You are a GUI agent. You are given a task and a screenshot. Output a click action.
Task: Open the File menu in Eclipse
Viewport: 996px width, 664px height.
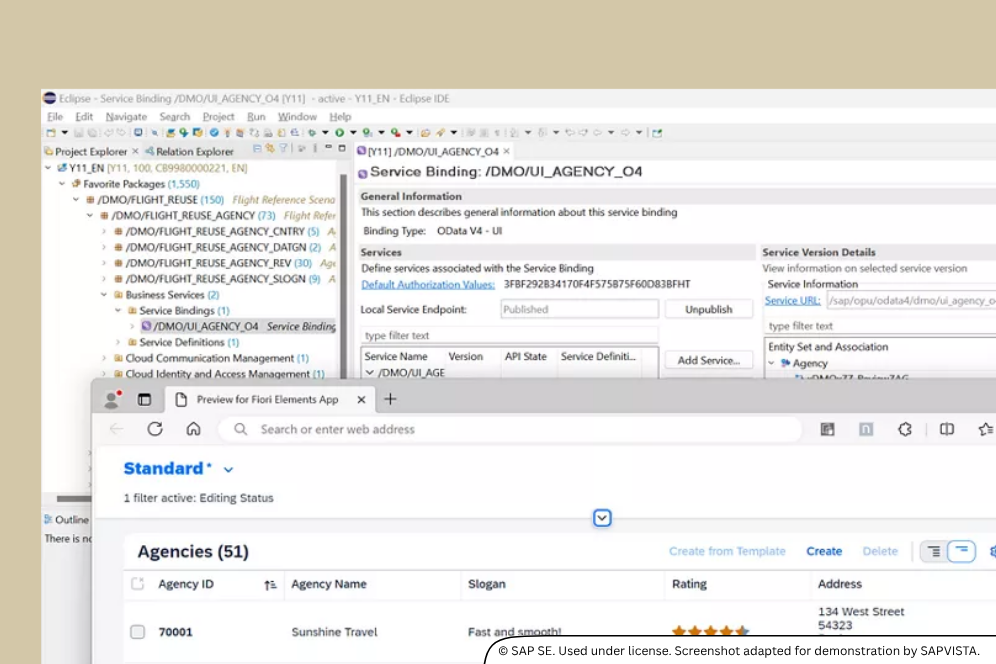coord(55,117)
